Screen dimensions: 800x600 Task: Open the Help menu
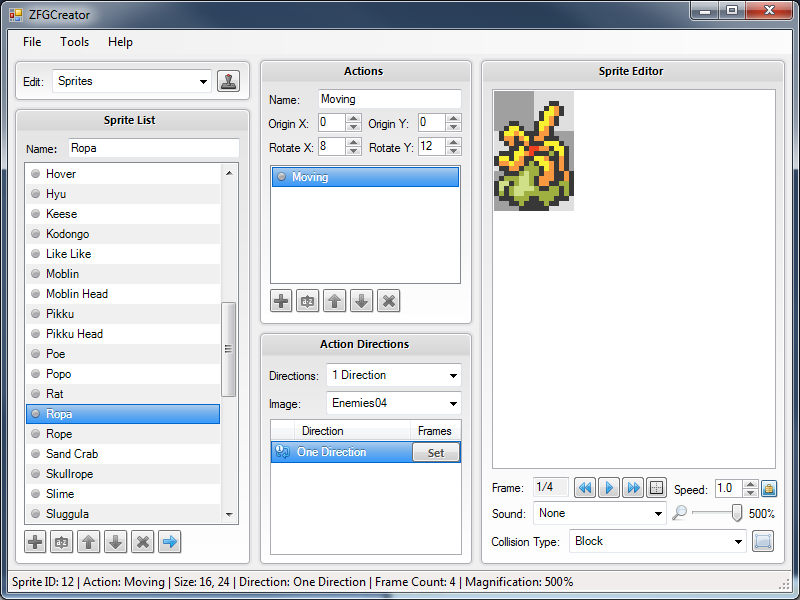tap(120, 42)
